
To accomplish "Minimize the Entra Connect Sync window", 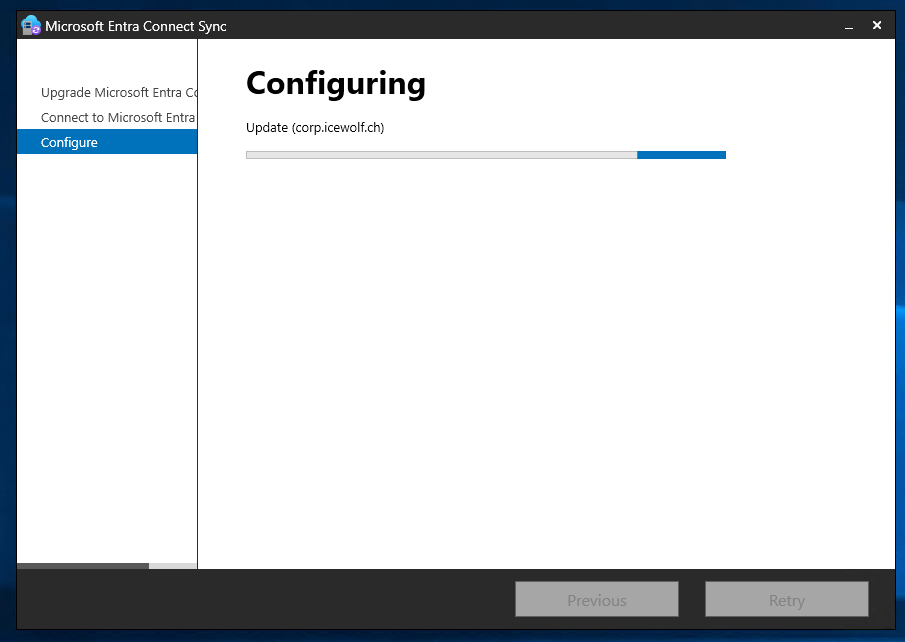I will click(x=848, y=26).
